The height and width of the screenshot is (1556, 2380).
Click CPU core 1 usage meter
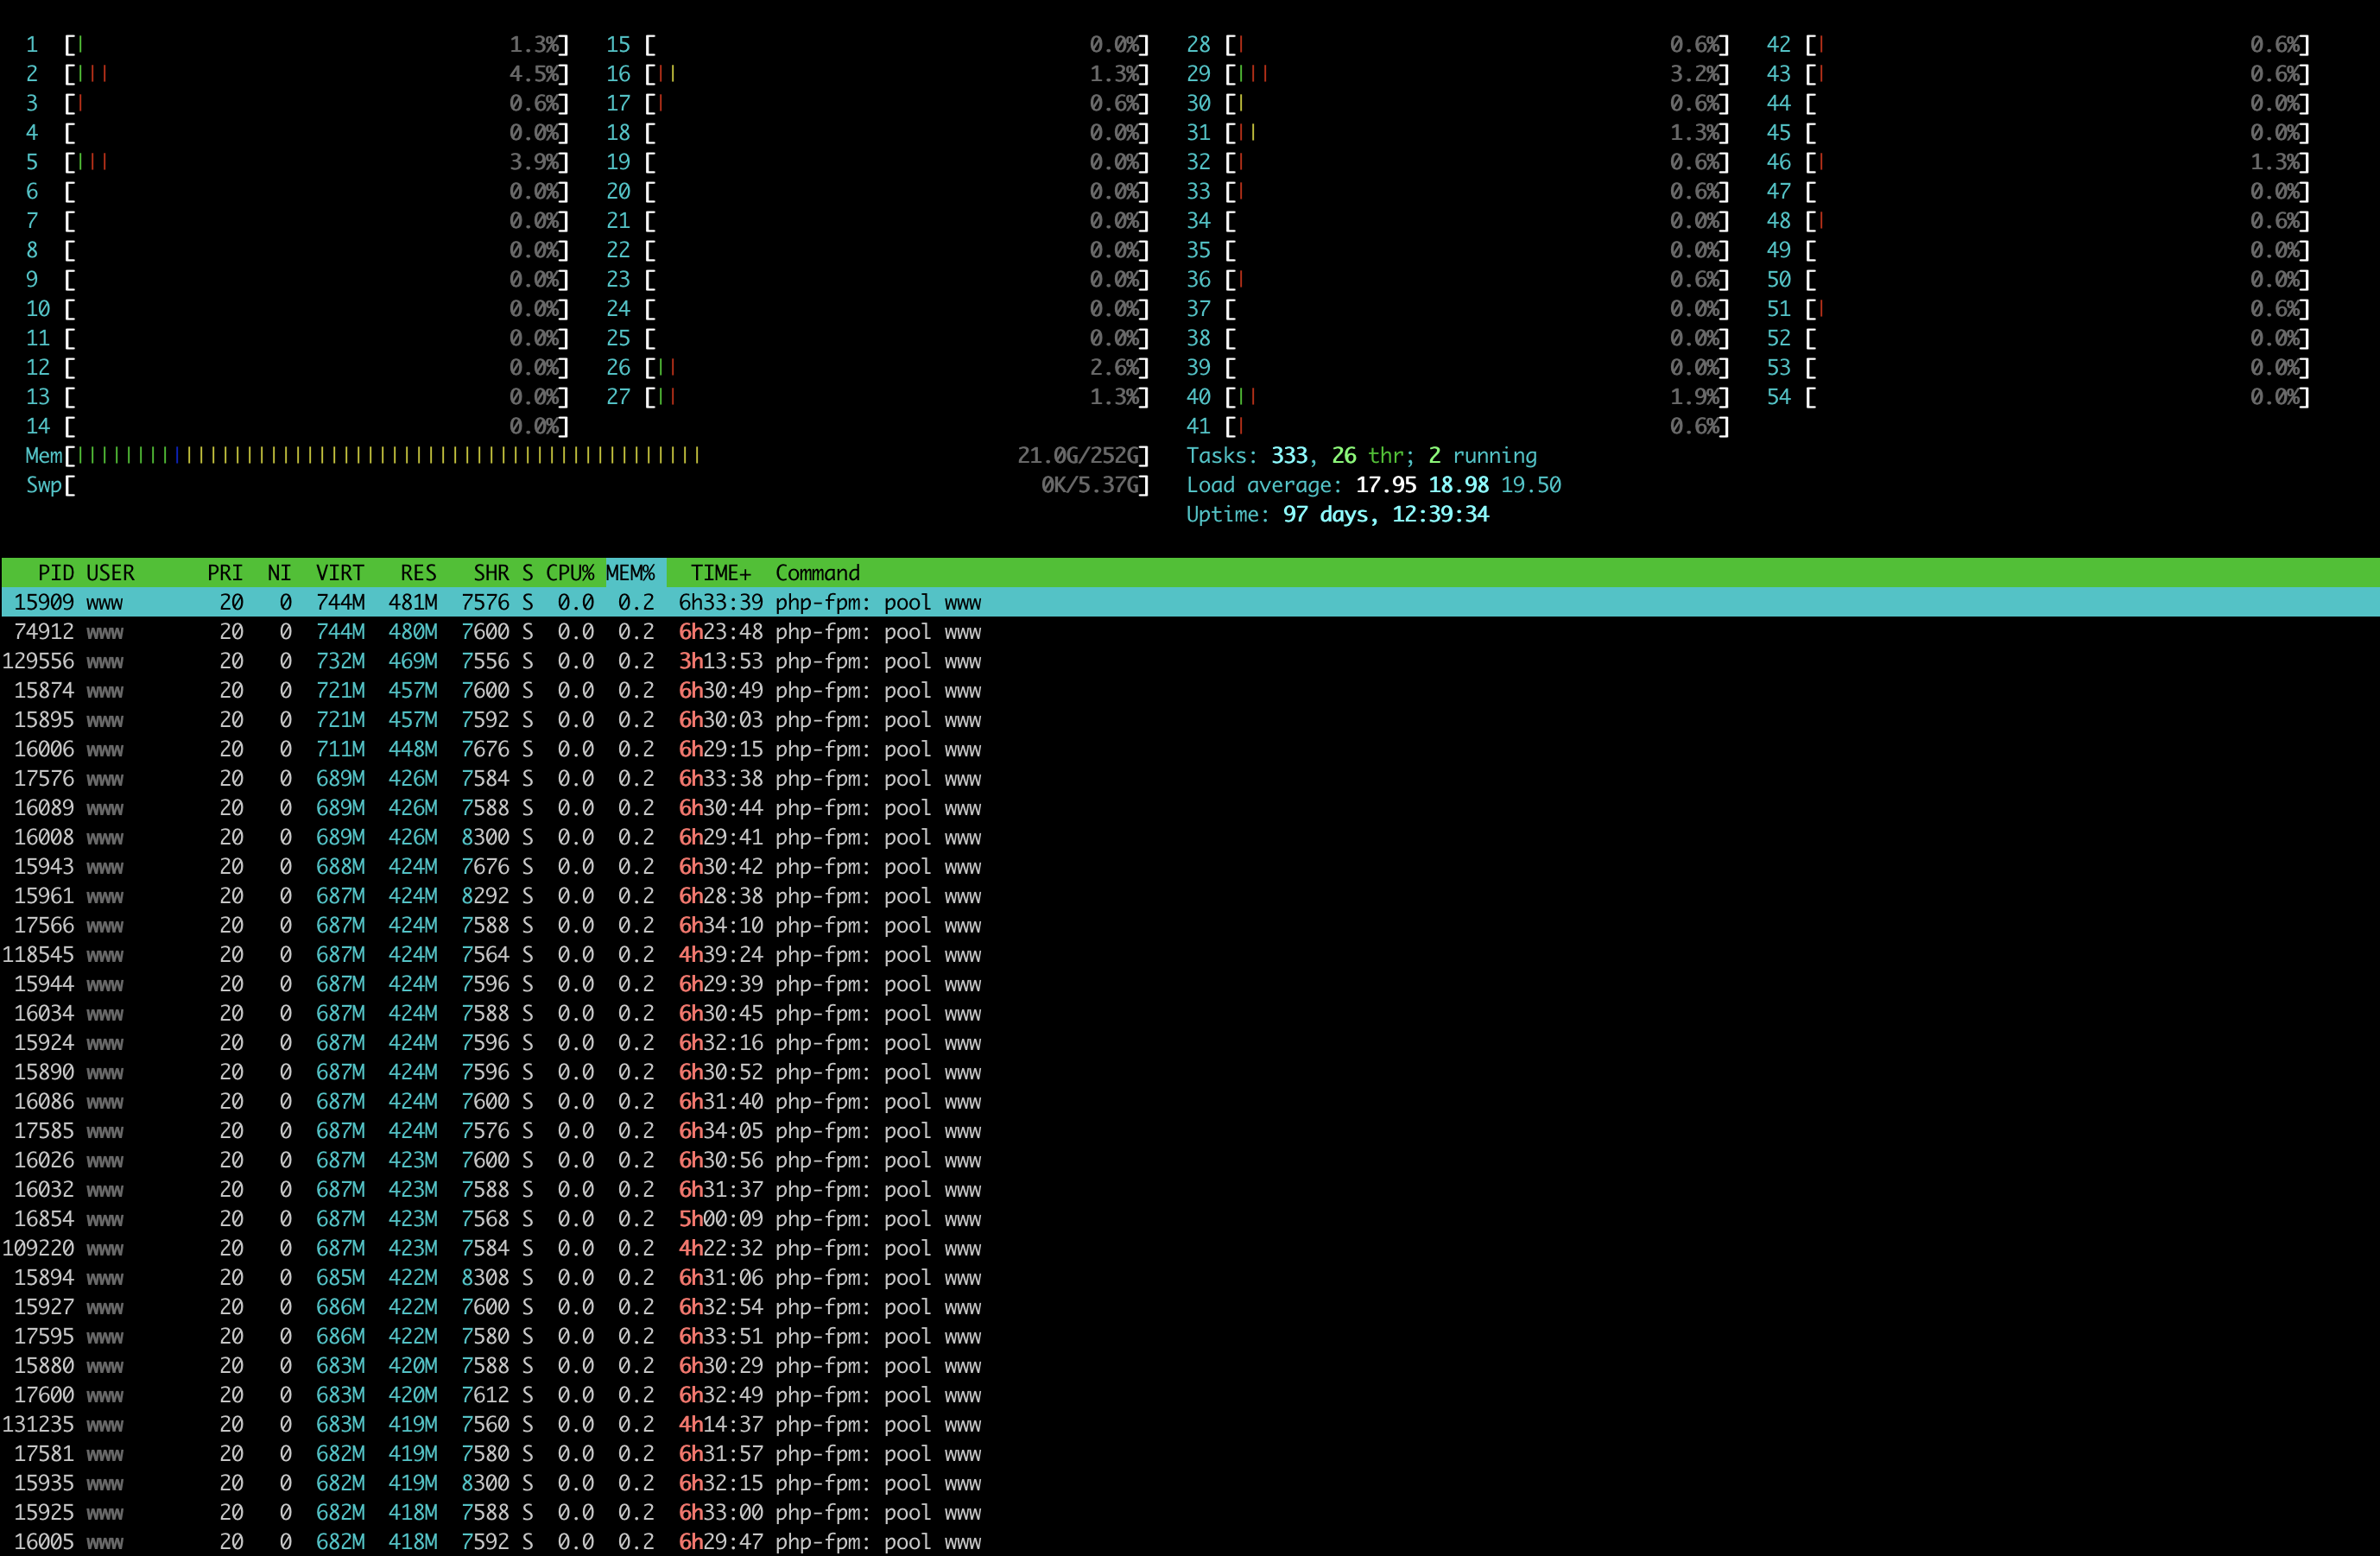tap(300, 44)
